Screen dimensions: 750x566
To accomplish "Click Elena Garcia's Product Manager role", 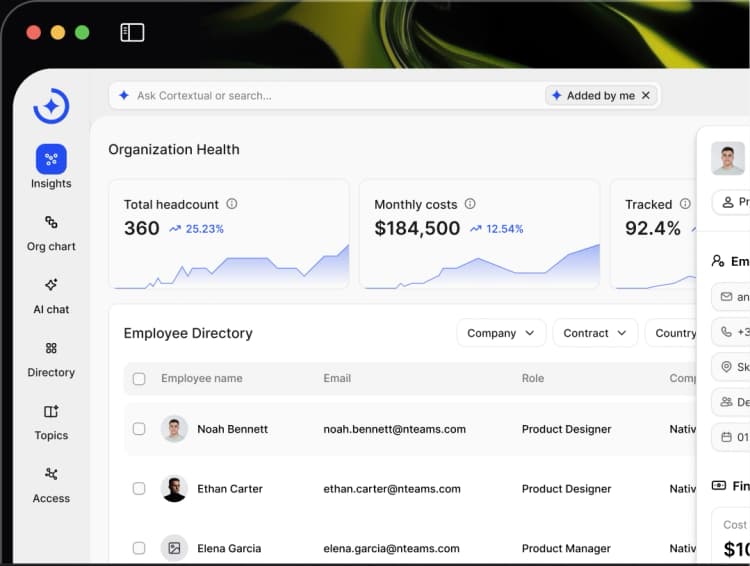I will pos(566,548).
